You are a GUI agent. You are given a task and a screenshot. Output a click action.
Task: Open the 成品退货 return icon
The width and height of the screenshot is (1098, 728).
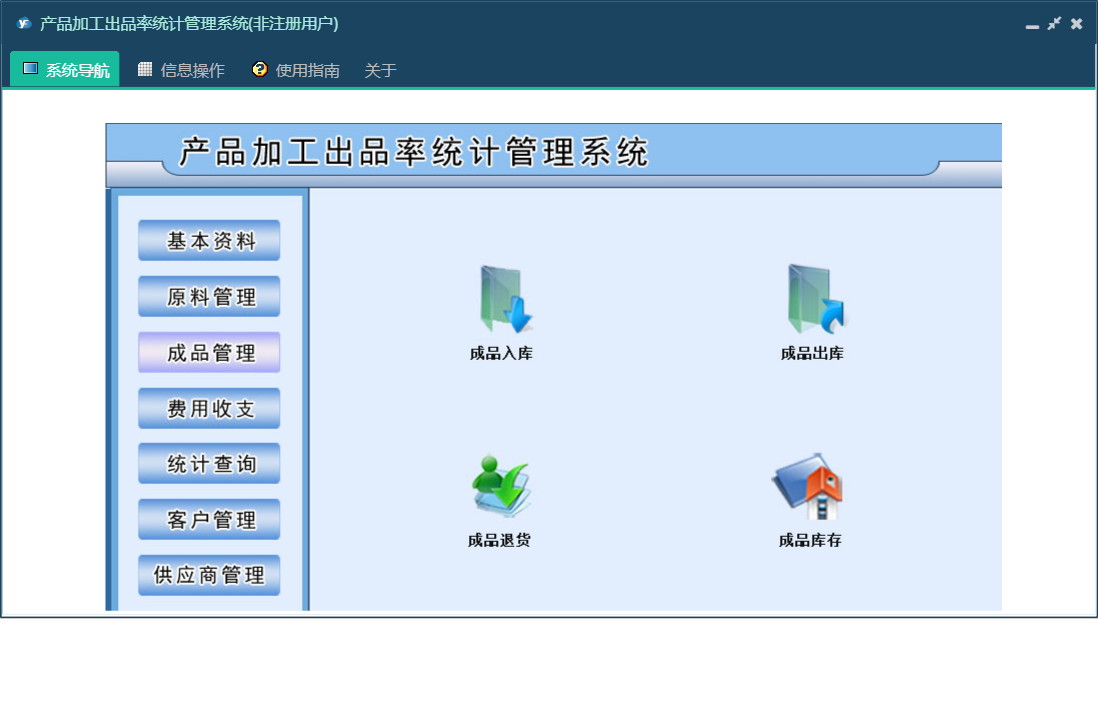pos(501,486)
